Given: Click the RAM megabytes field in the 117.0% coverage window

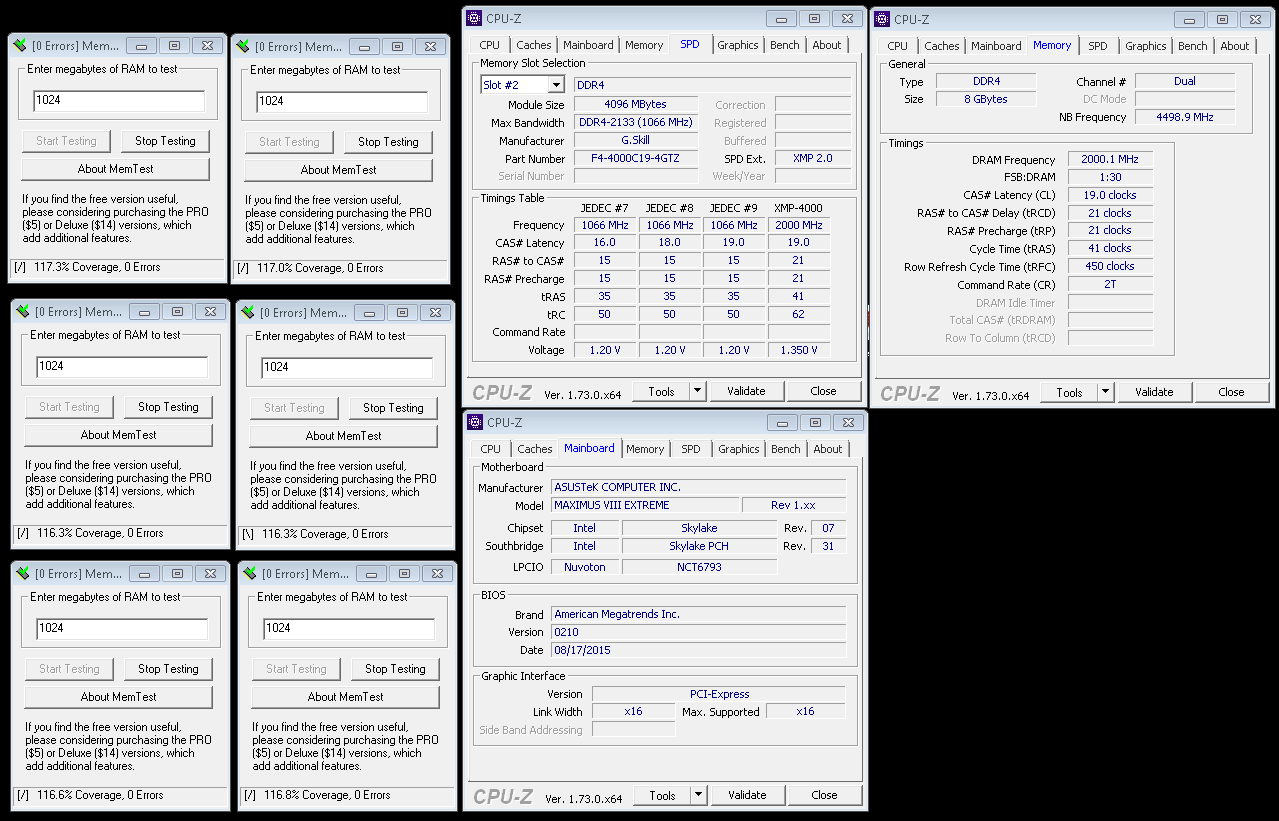Looking at the screenshot, I should pyautogui.click(x=342, y=101).
